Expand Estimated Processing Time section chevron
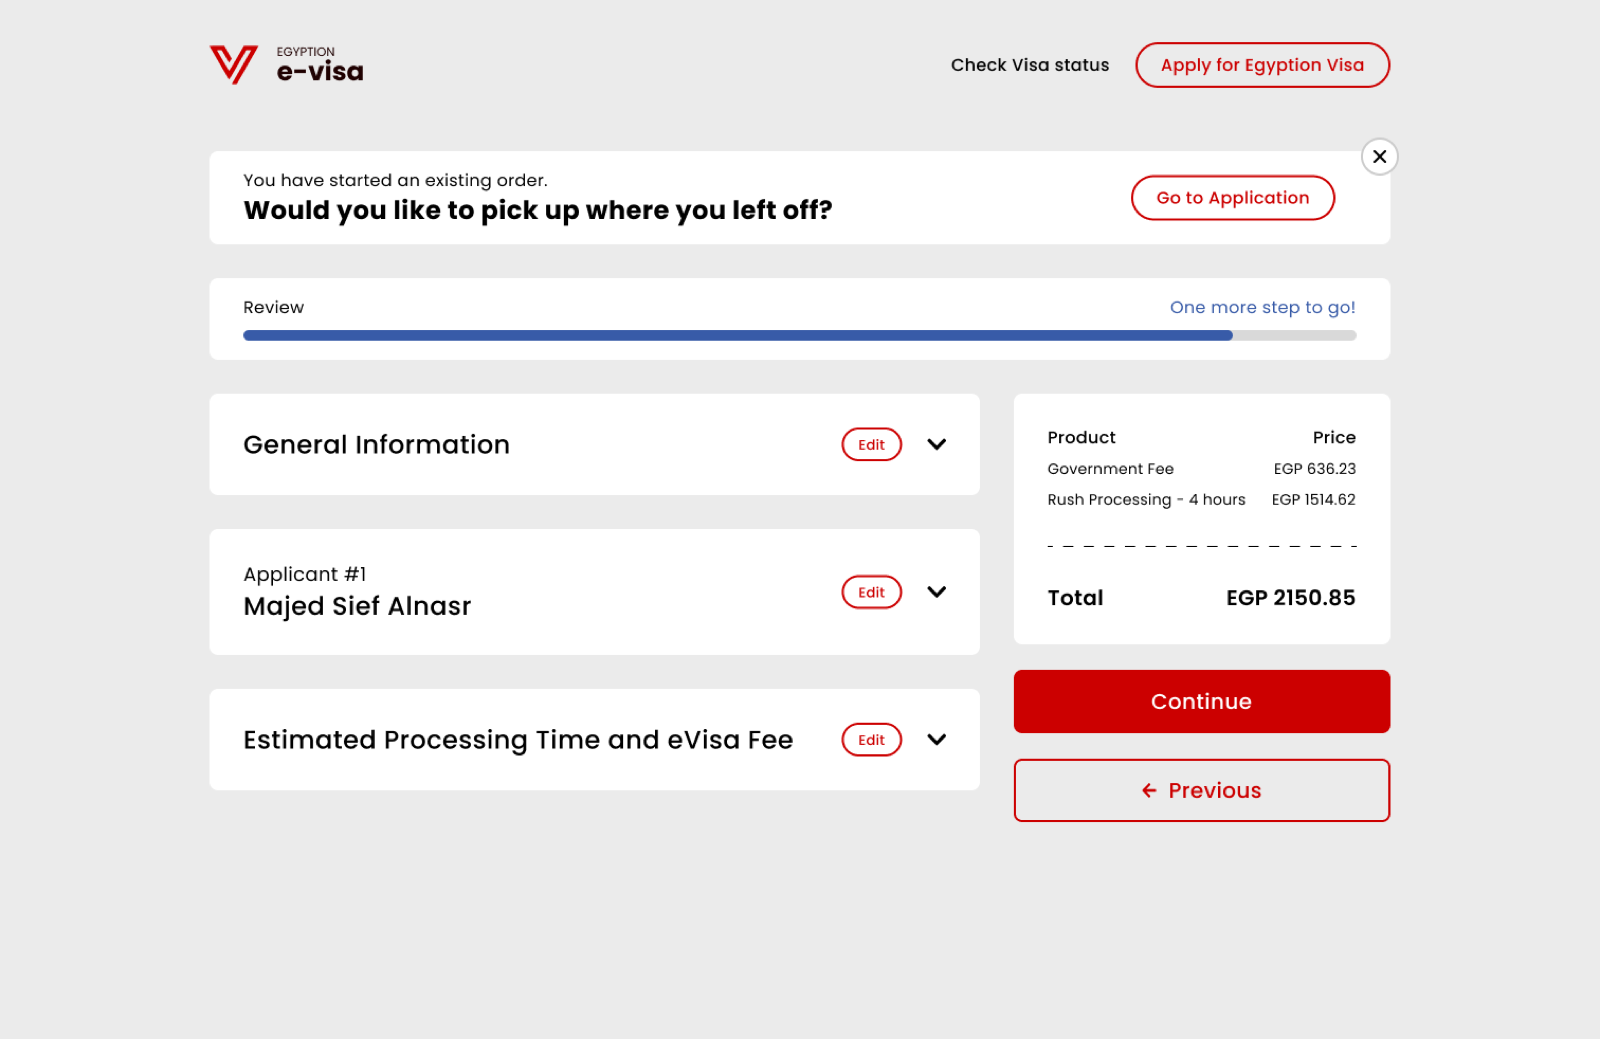1600x1039 pixels. (937, 740)
